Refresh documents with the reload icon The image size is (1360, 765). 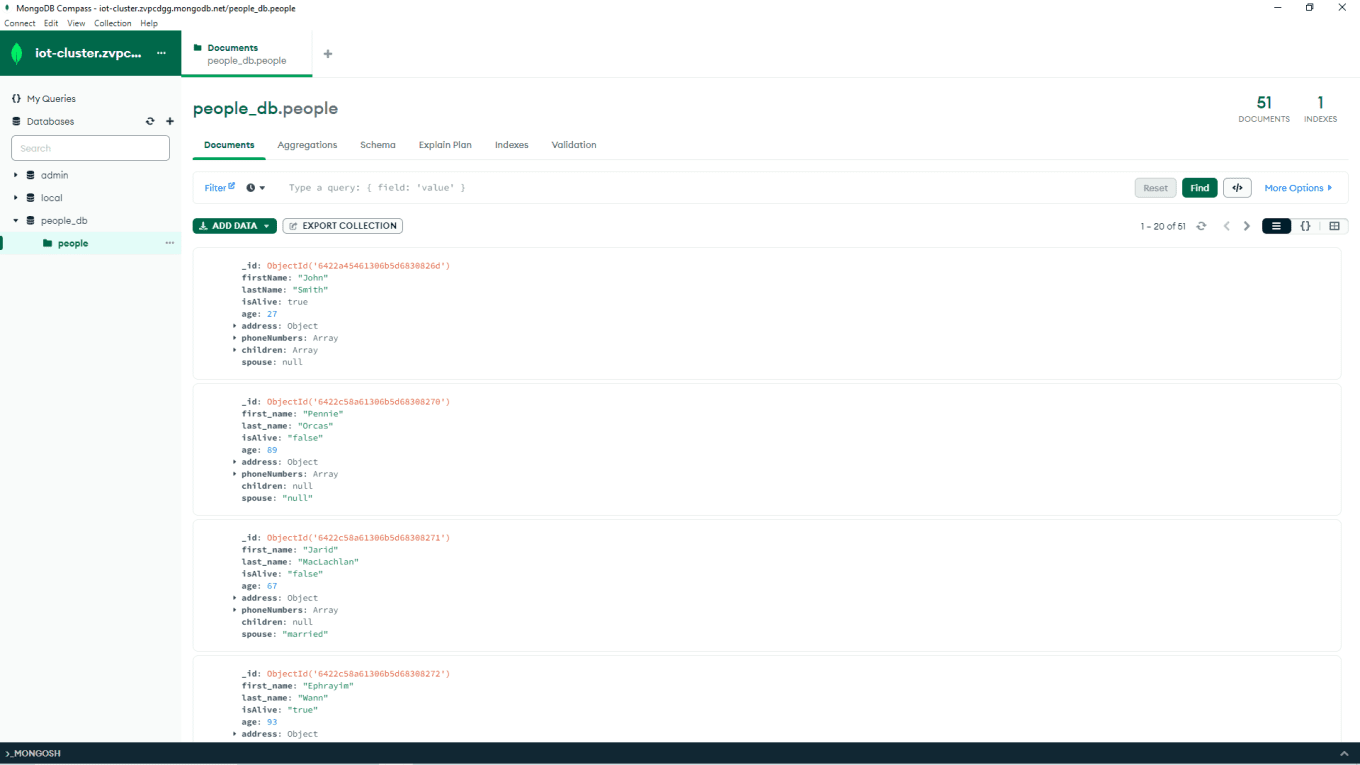[1201, 226]
